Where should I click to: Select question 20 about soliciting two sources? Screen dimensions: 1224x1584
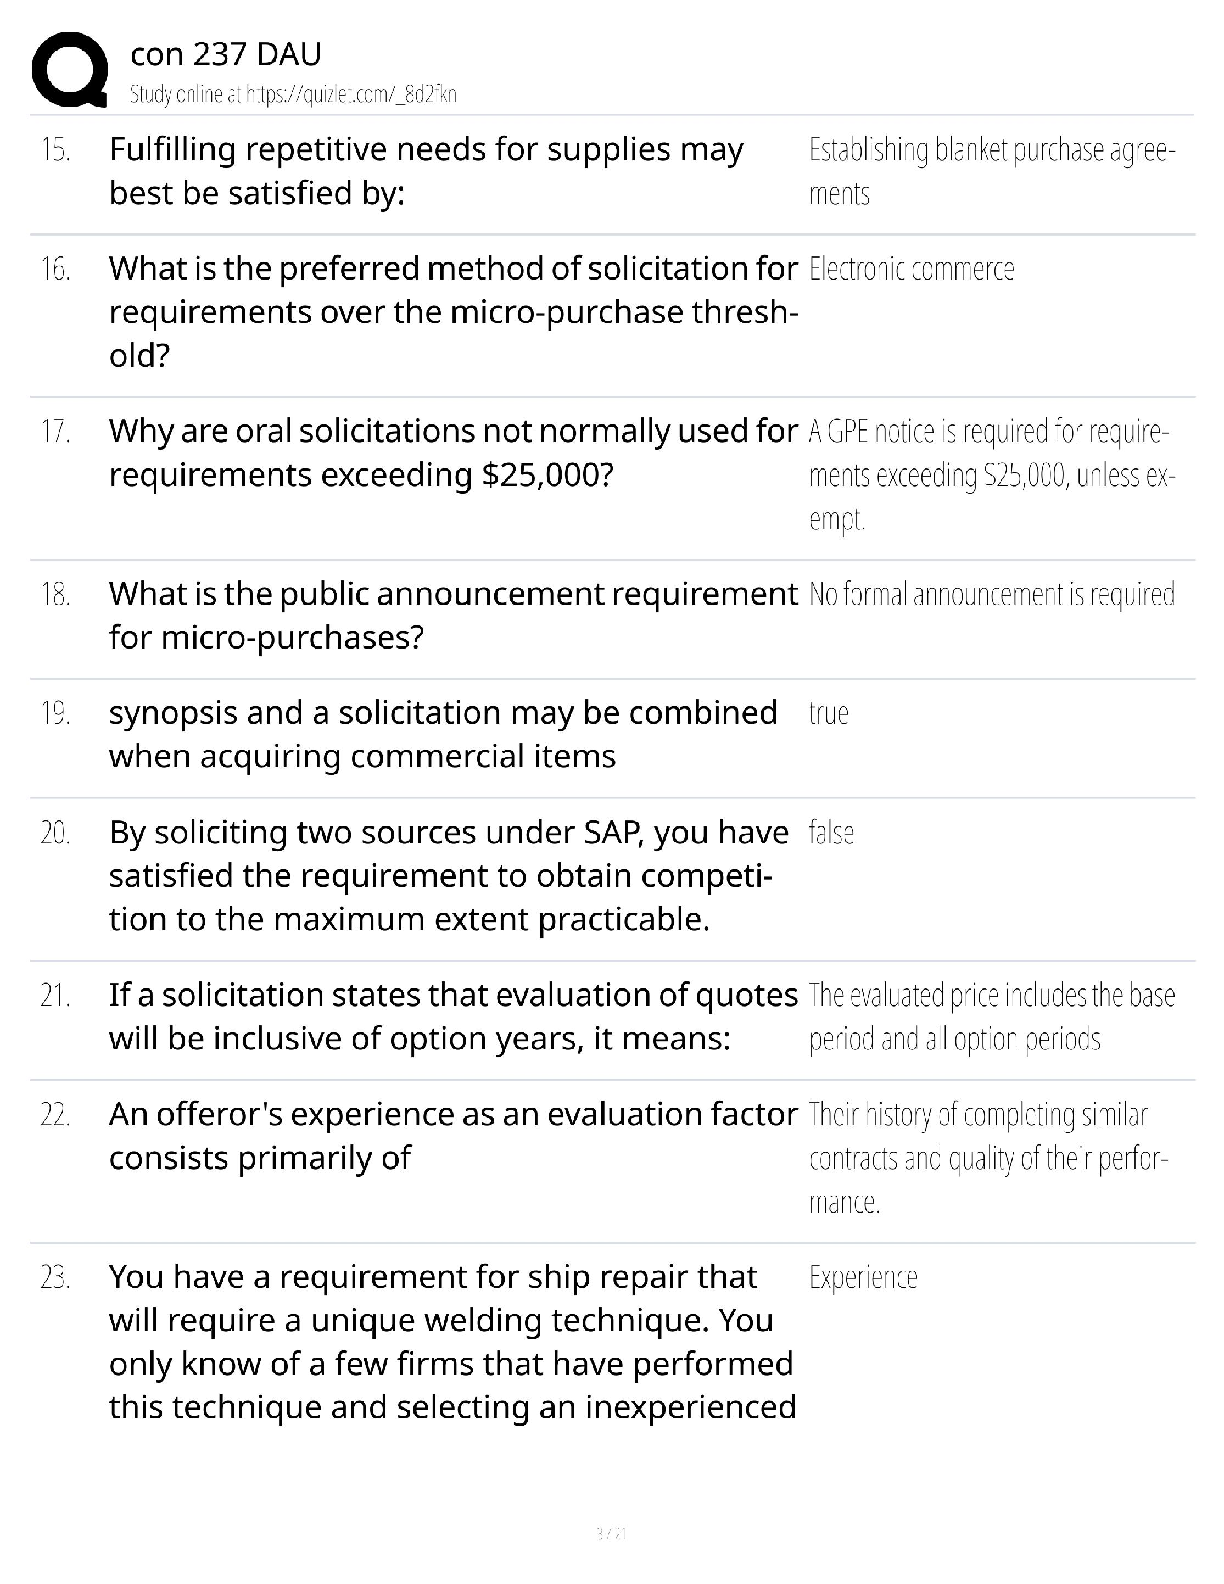click(x=449, y=875)
